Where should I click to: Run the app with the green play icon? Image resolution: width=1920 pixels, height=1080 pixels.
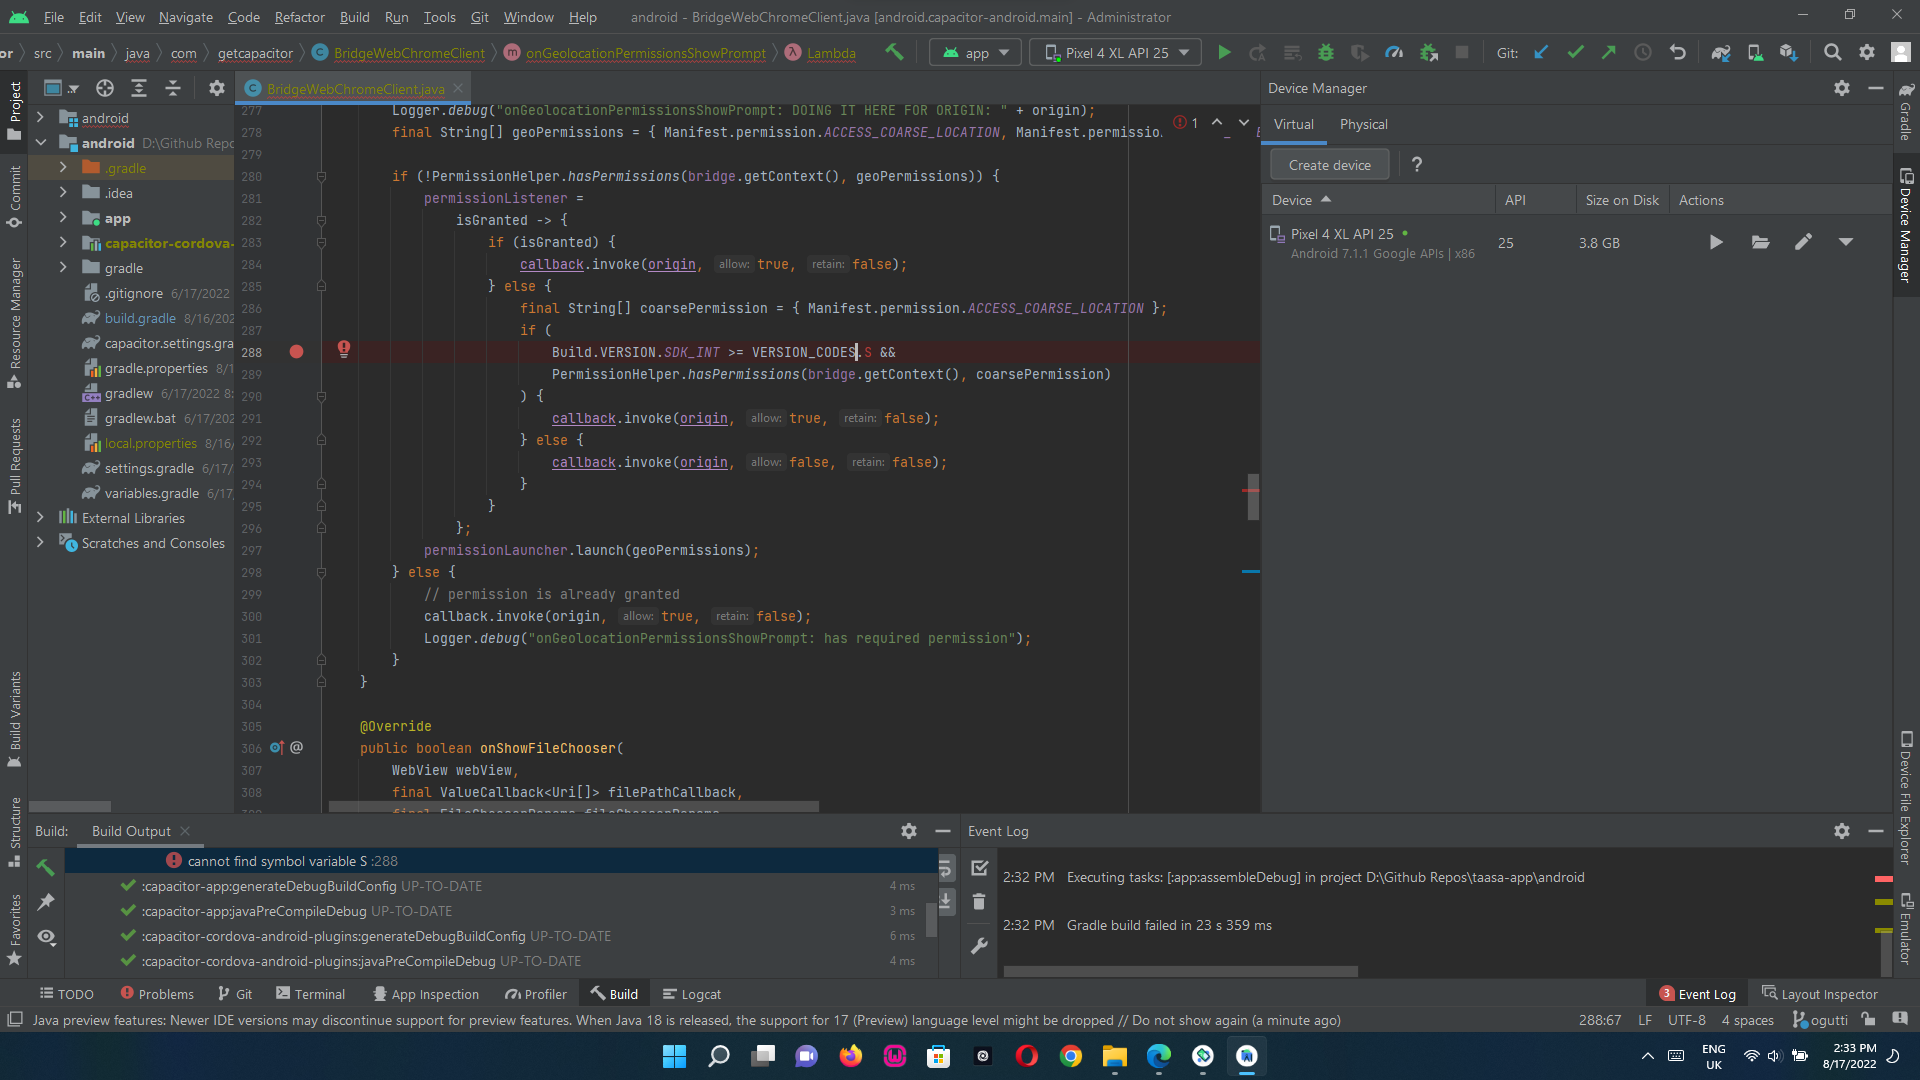tap(1224, 52)
